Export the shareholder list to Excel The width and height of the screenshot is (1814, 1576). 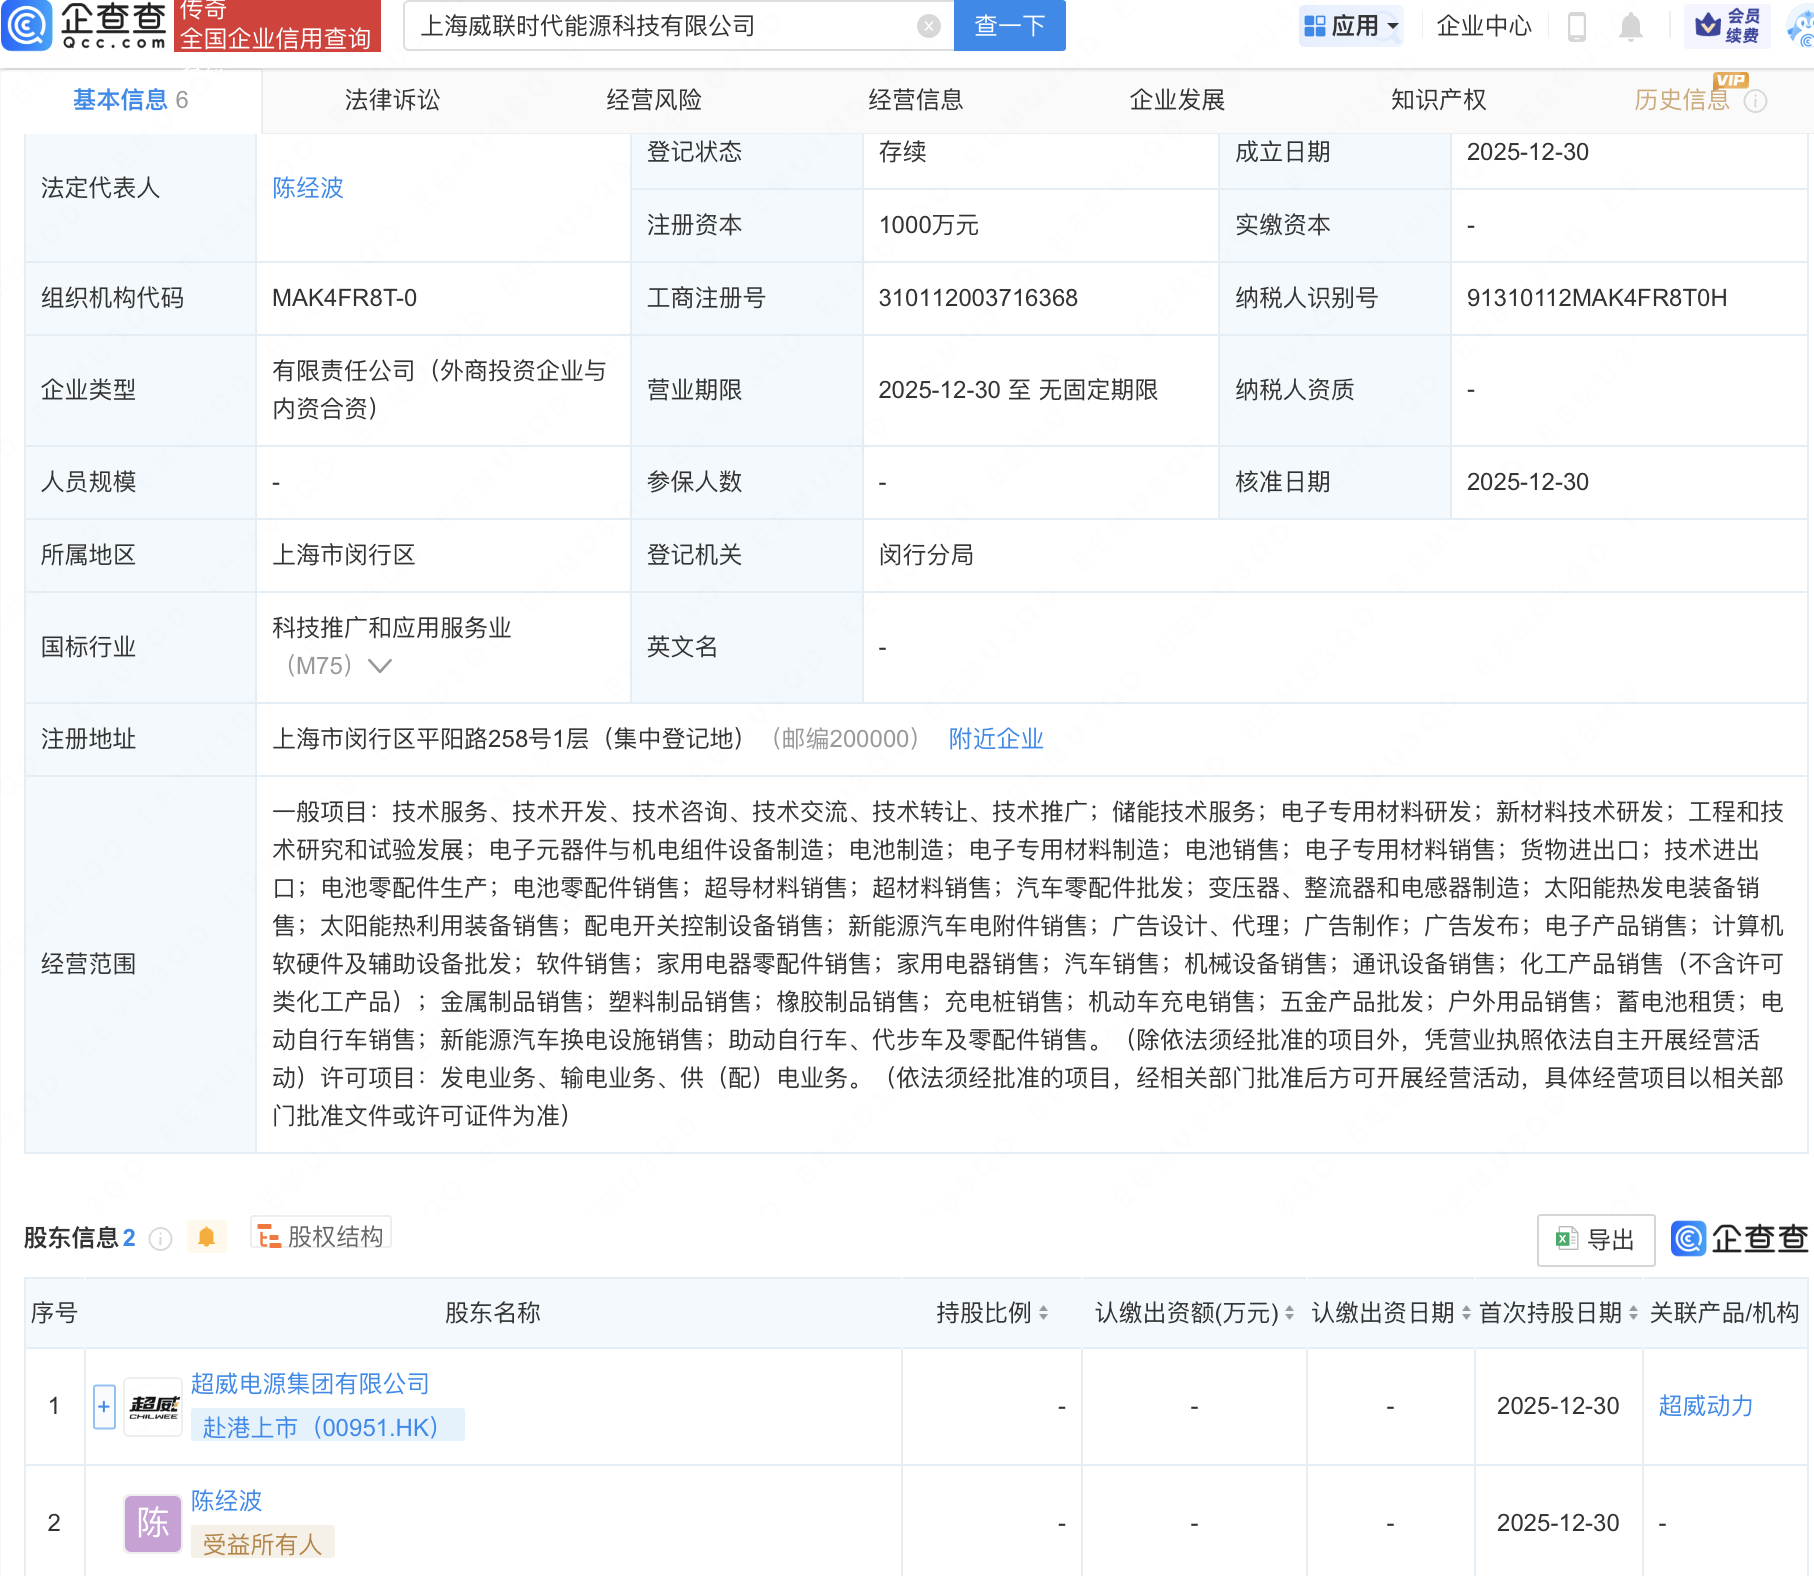point(1595,1240)
